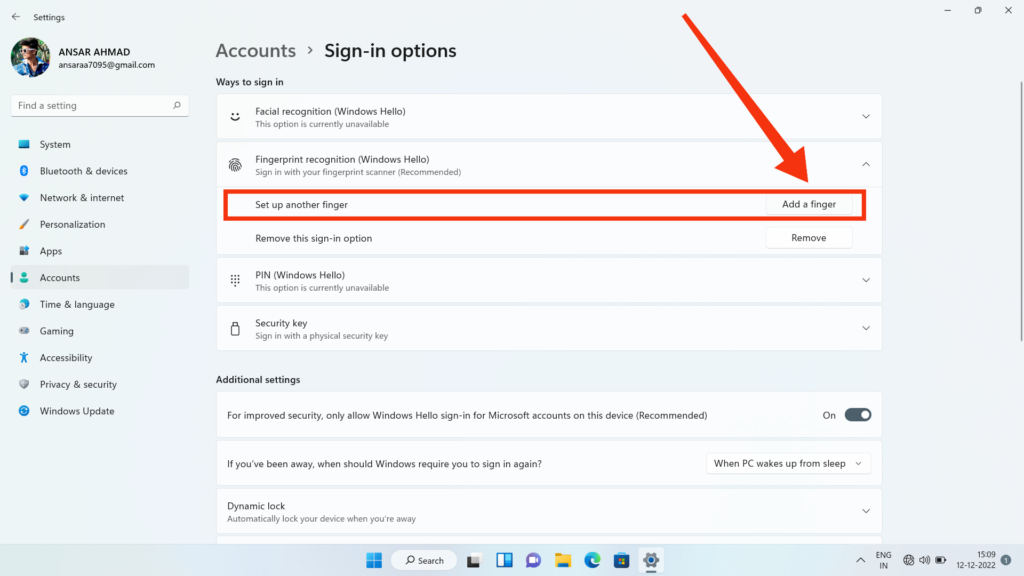Click the Find a setting search box
This screenshot has height=576, width=1024.
point(100,105)
